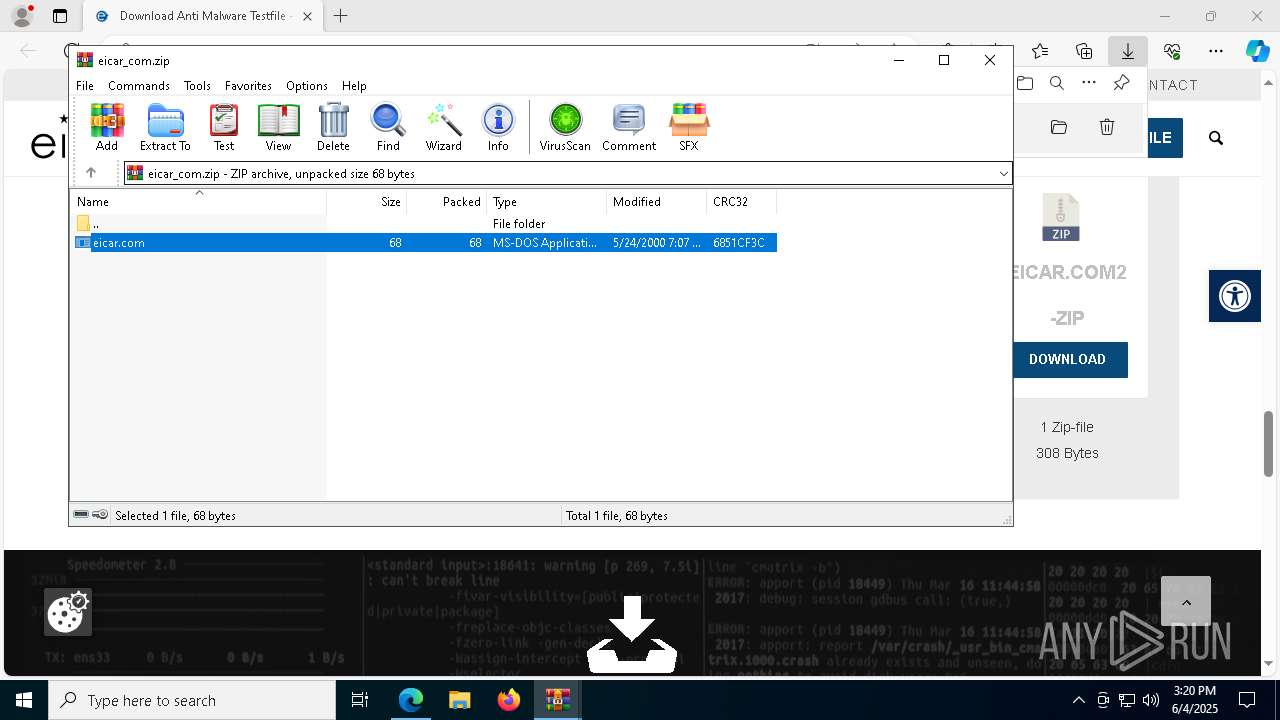This screenshot has height=720, width=1280.
Task: Select the parent folder '..' row
Action: coord(425,224)
